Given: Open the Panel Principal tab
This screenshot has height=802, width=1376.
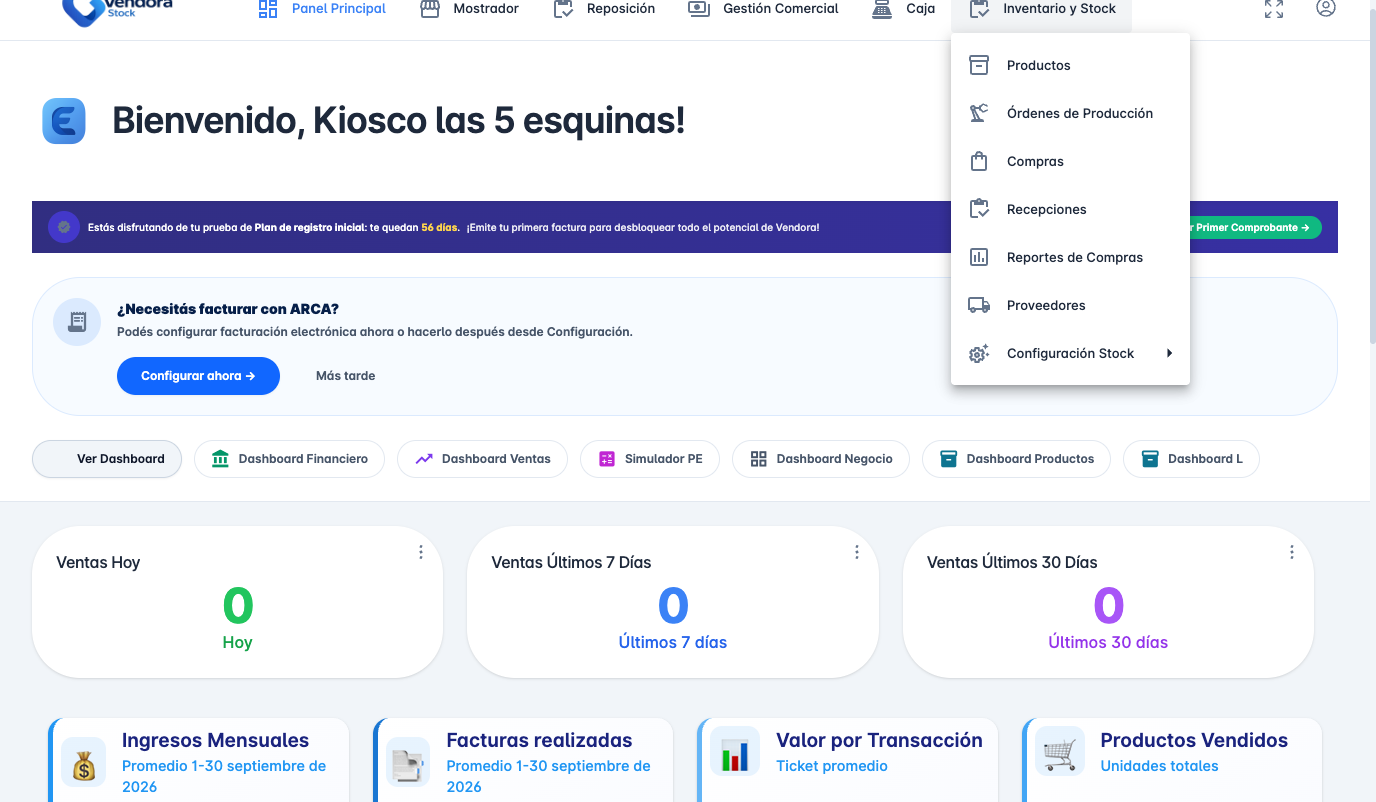Looking at the screenshot, I should (x=322, y=9).
